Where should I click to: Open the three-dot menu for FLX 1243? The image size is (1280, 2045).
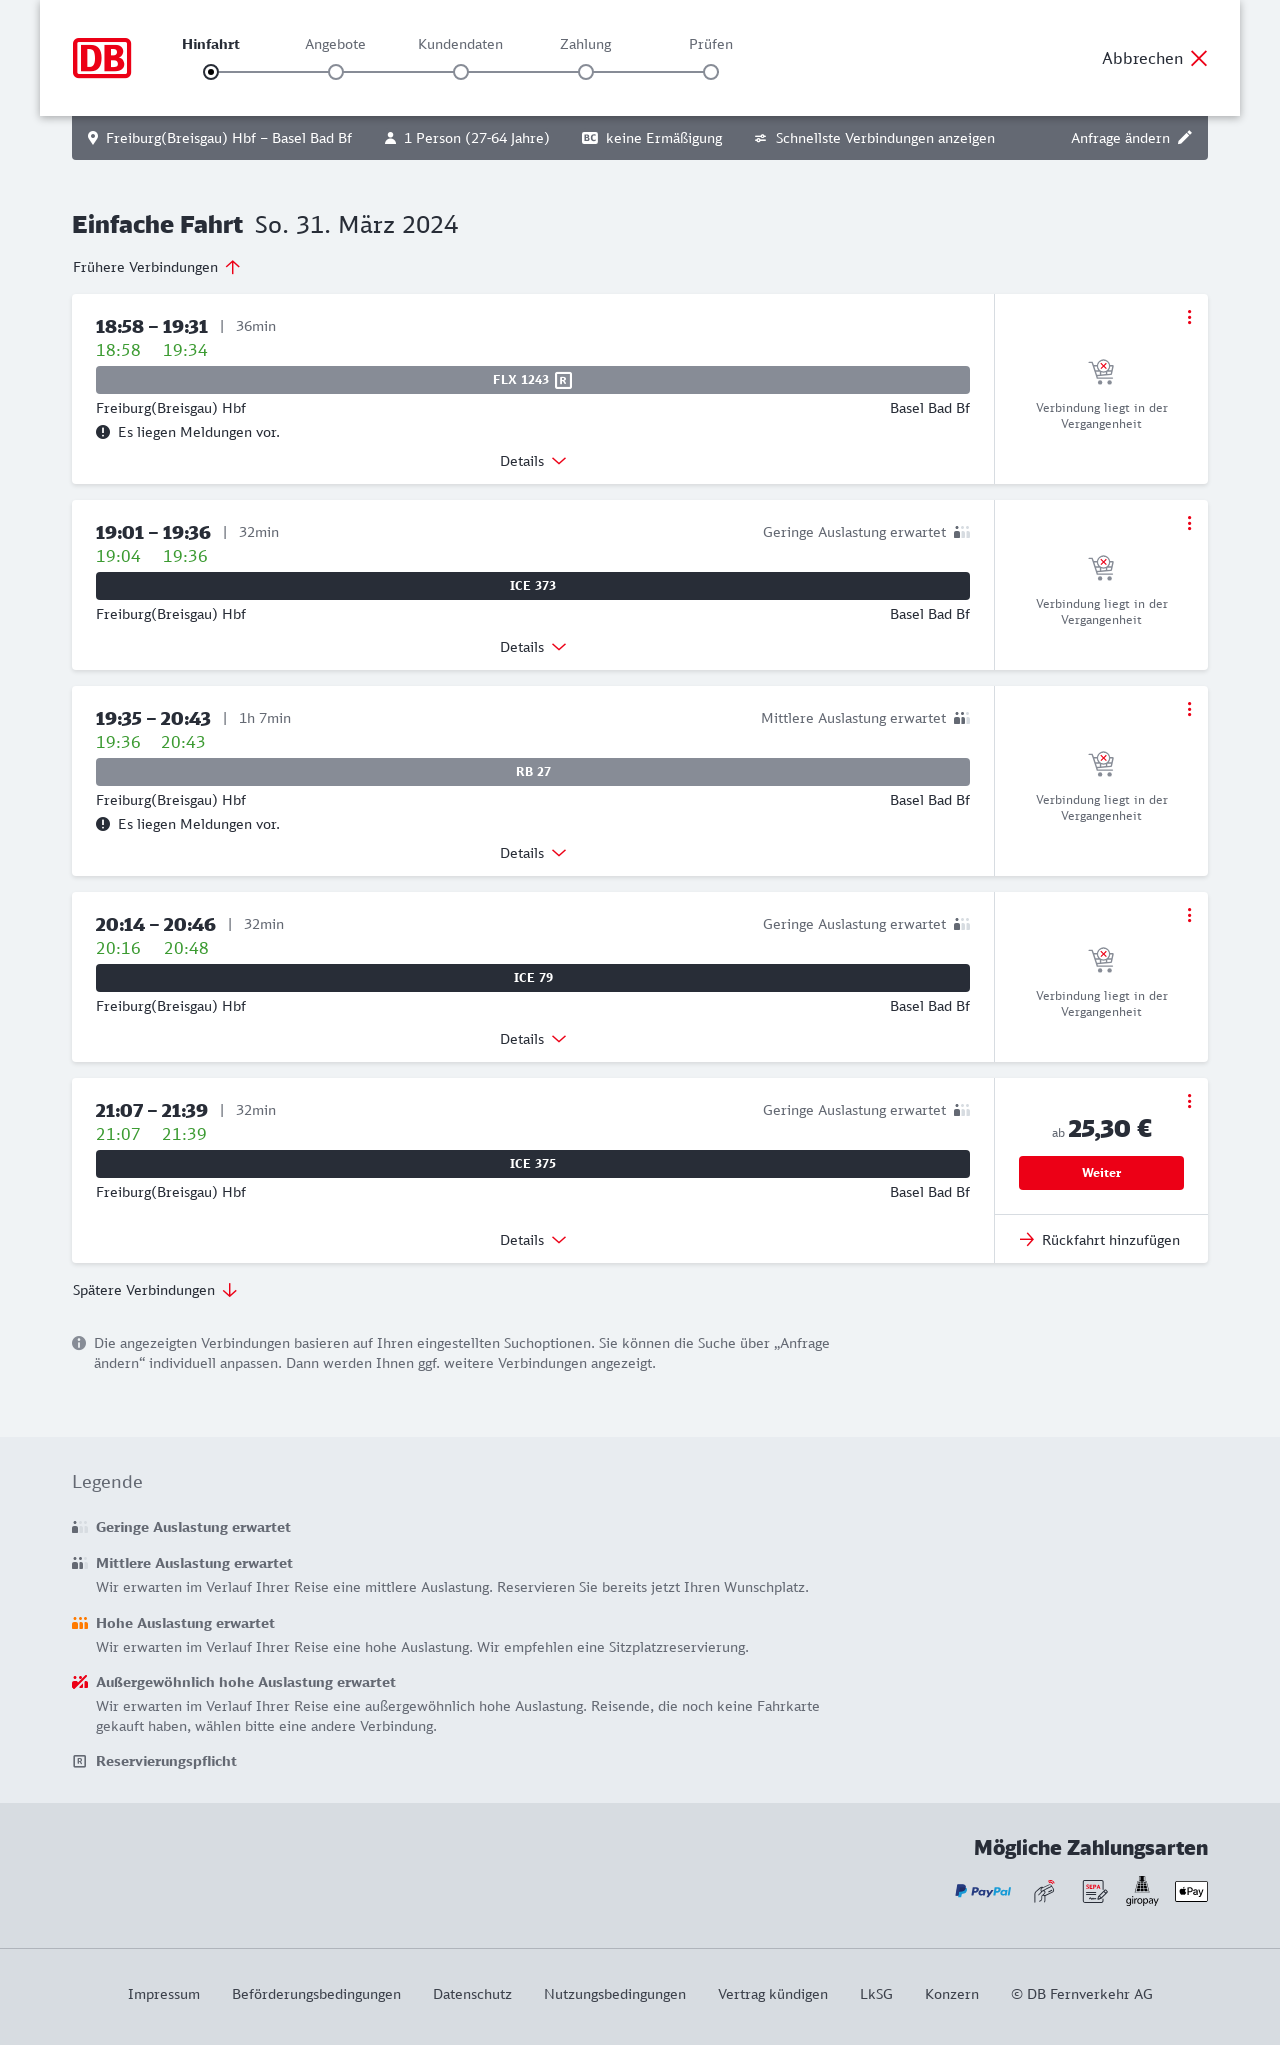click(1189, 317)
